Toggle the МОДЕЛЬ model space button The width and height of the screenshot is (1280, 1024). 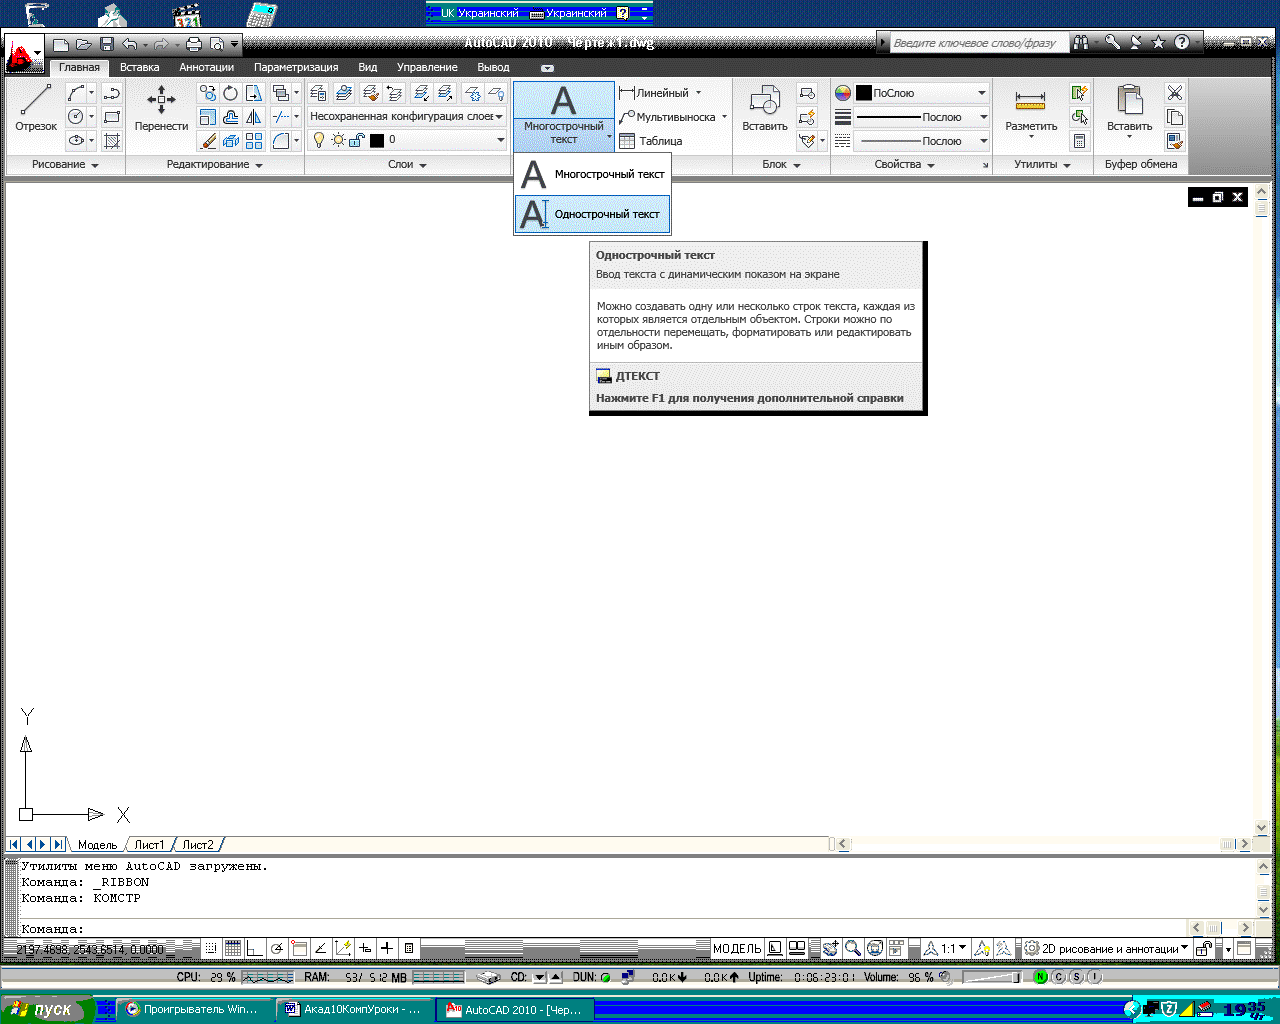[x=737, y=948]
